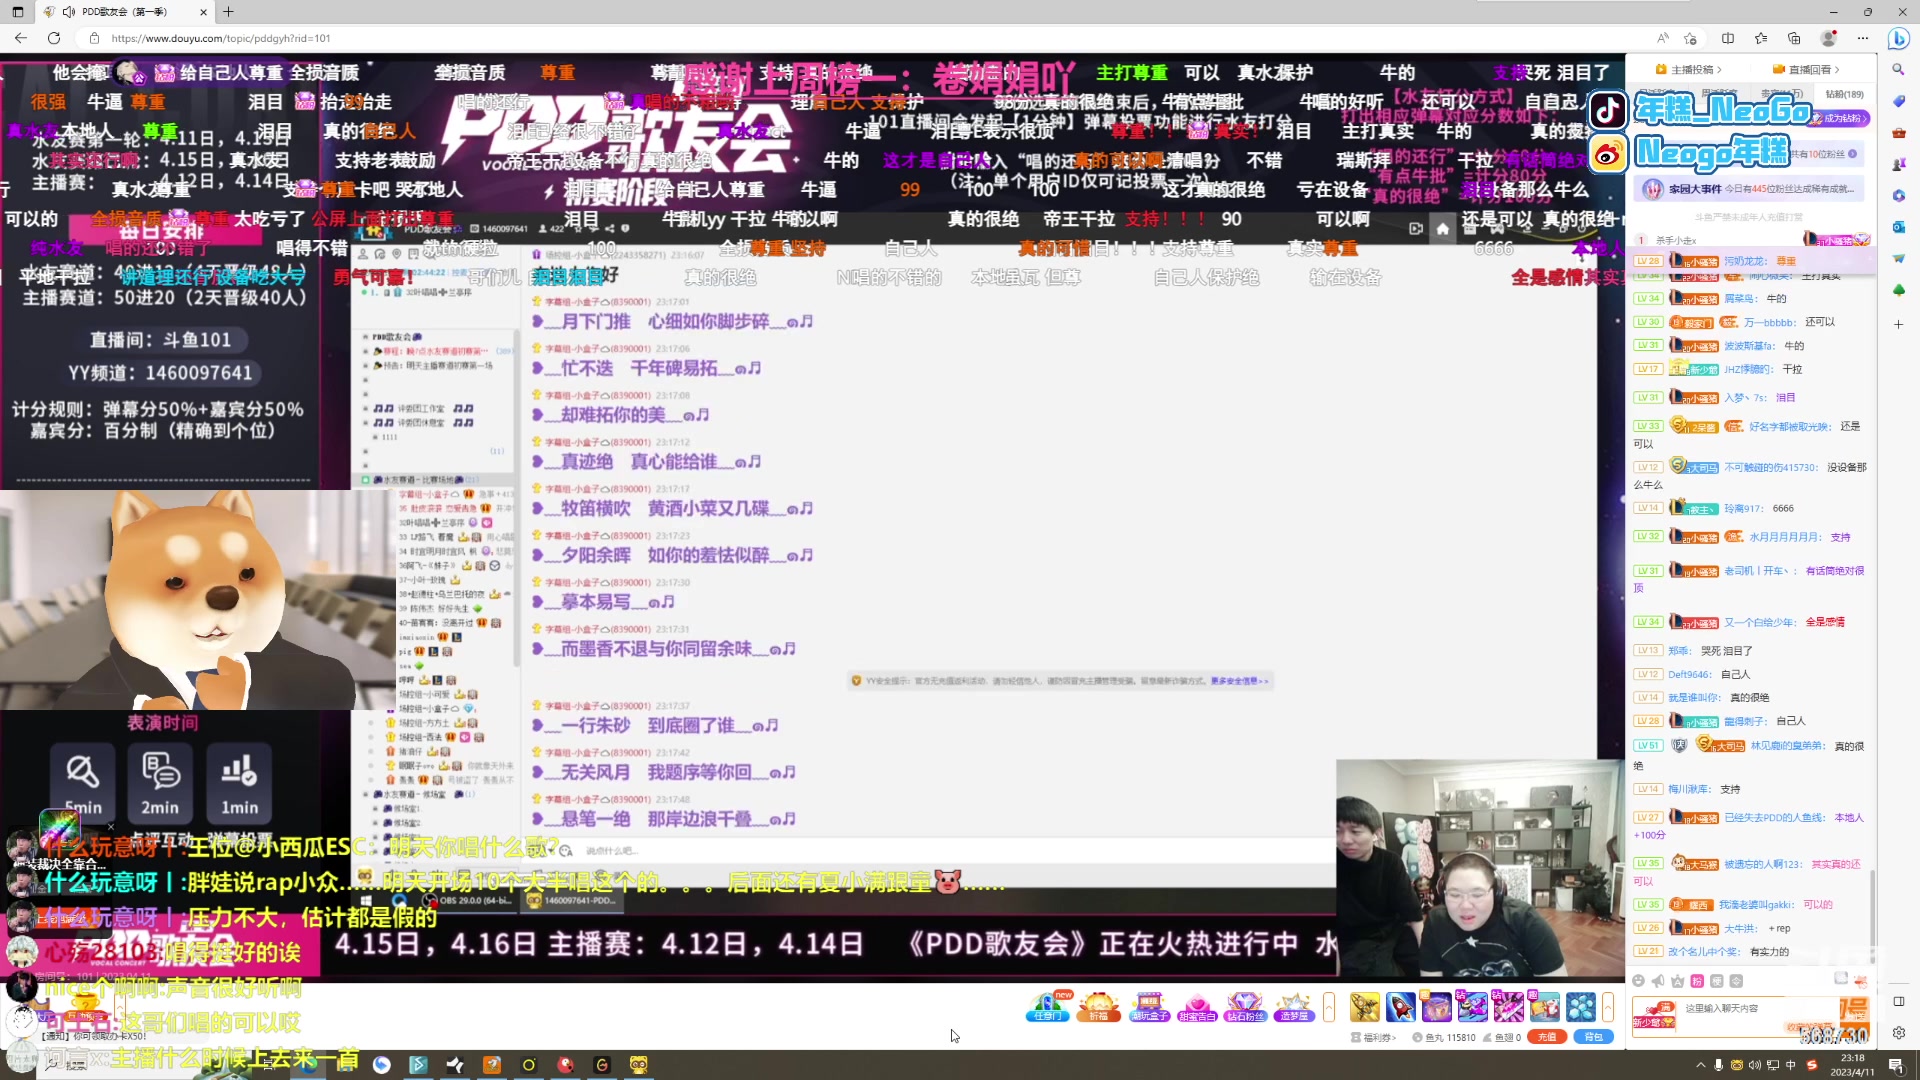Add this page to favorites
The image size is (1920, 1080).
[x=1690, y=38]
